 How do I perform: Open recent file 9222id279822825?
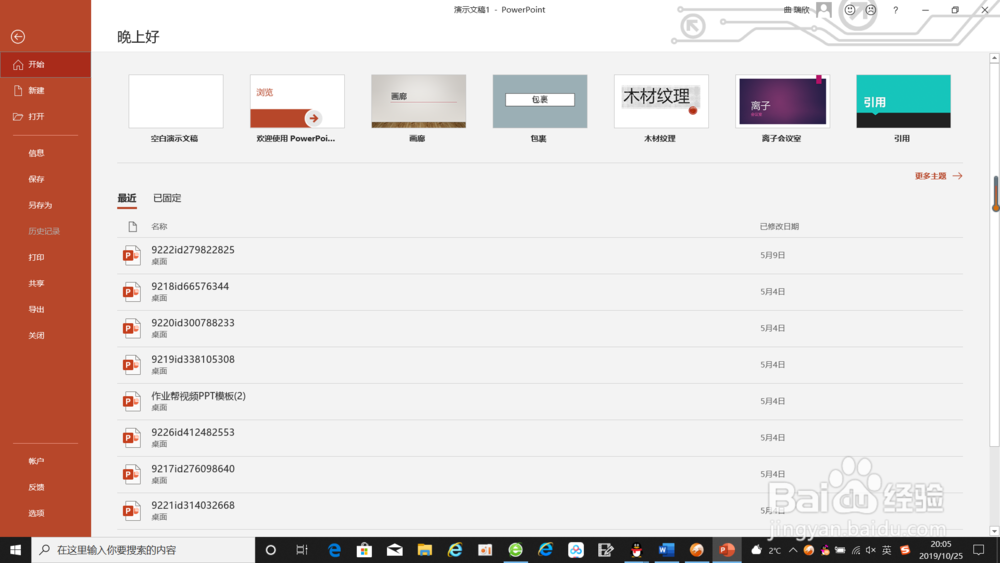click(x=540, y=256)
